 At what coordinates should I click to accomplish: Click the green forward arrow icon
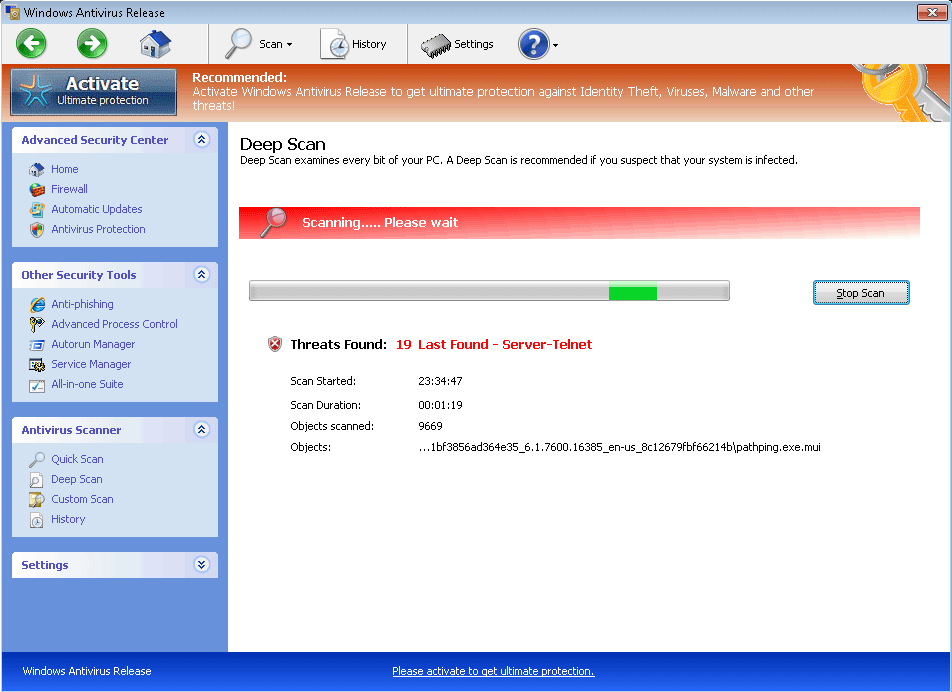click(92, 43)
